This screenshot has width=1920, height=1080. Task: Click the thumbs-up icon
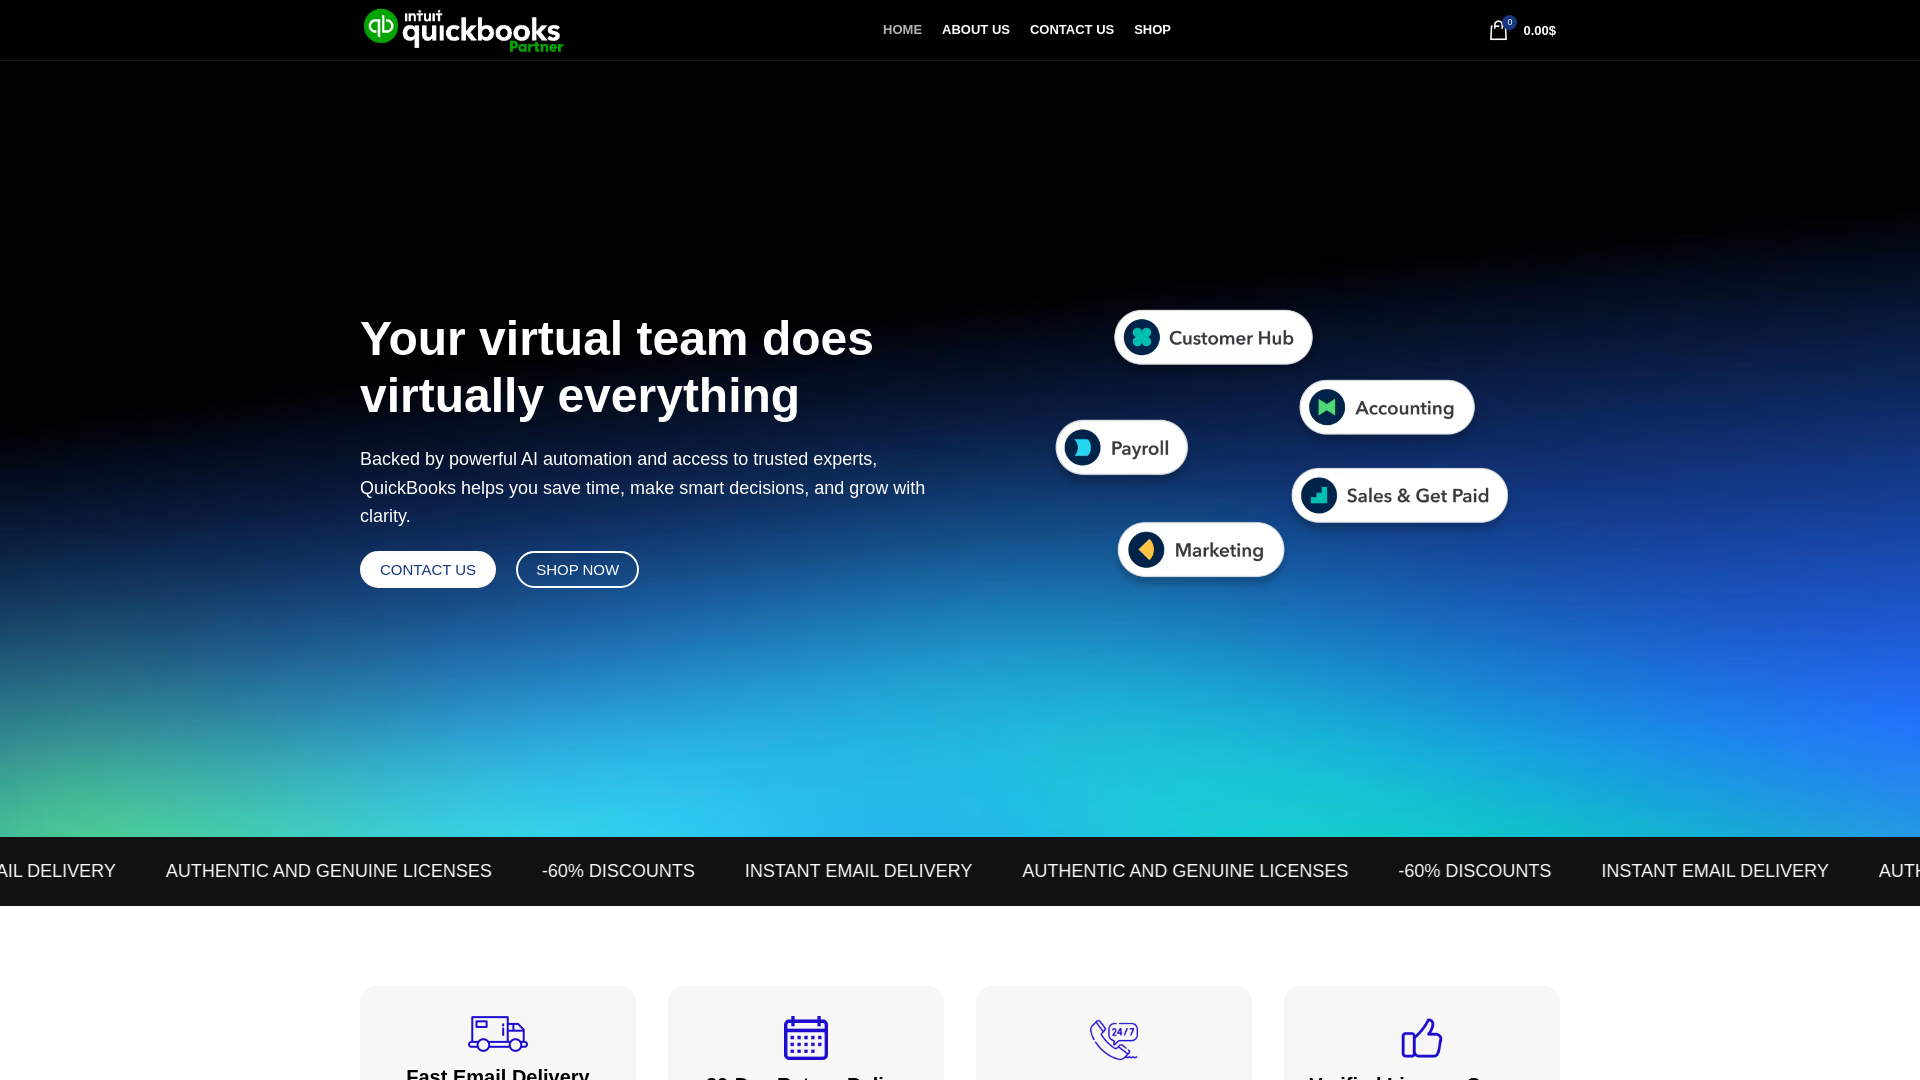coord(1422,1038)
